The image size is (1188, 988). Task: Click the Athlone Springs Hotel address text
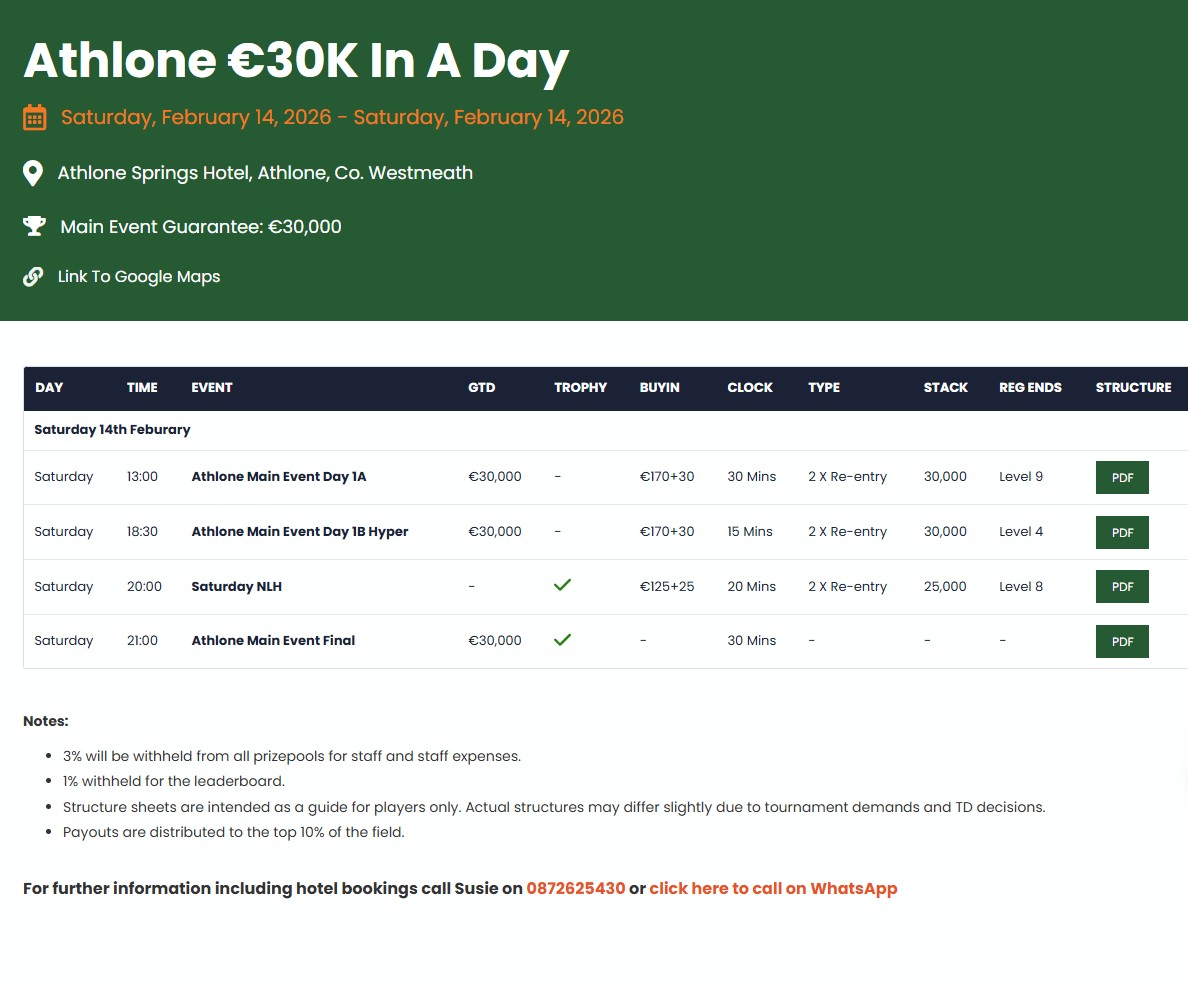[265, 173]
